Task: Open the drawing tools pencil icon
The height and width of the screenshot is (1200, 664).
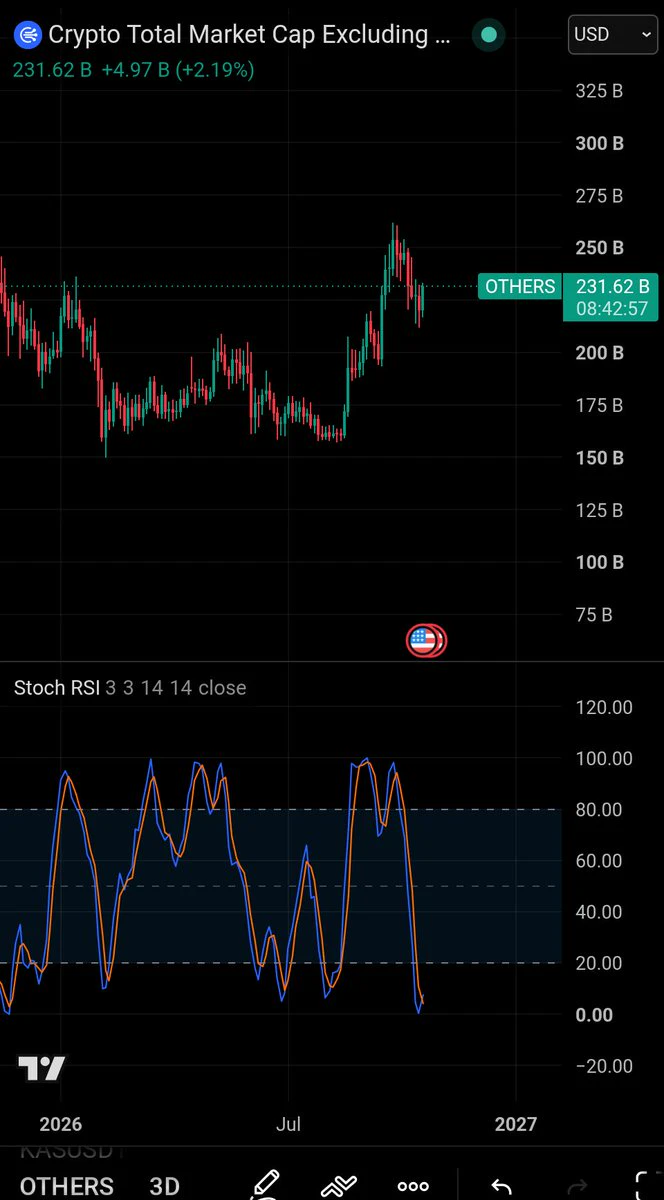Action: tap(266, 1185)
